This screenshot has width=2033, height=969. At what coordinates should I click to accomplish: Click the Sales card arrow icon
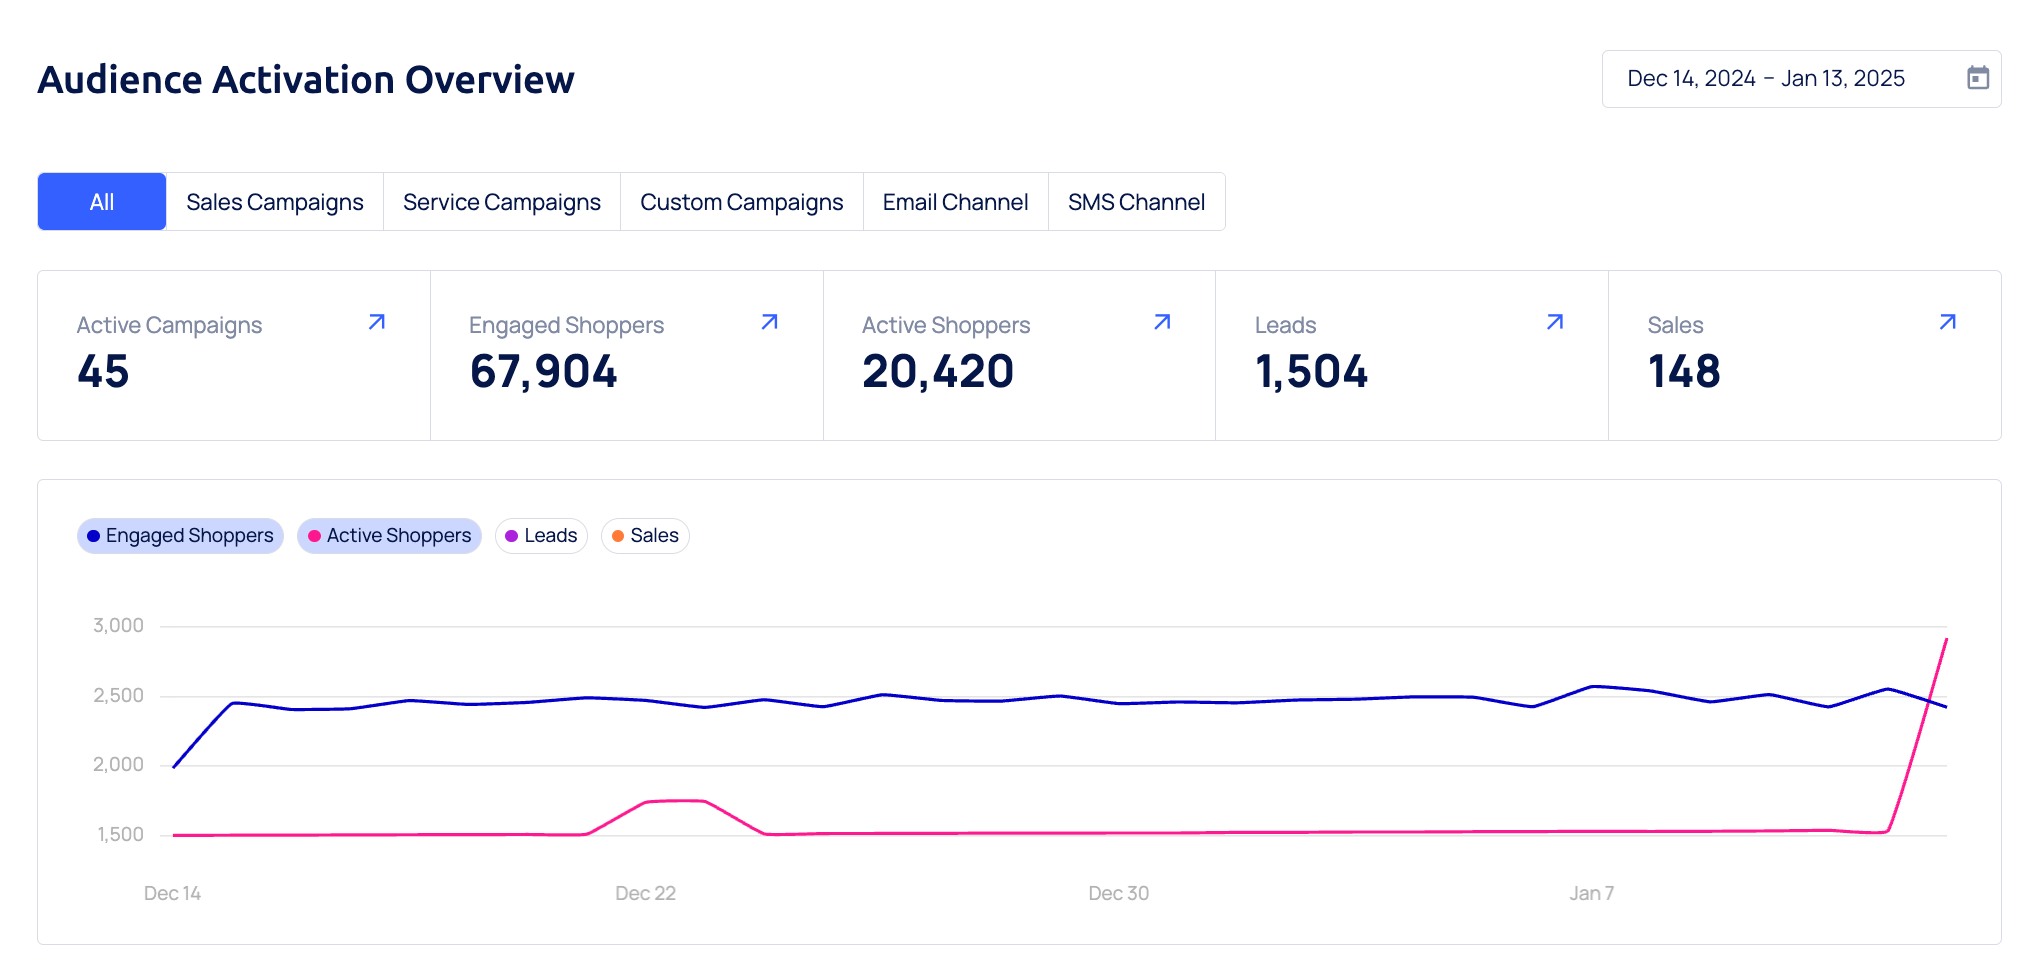point(1947,322)
